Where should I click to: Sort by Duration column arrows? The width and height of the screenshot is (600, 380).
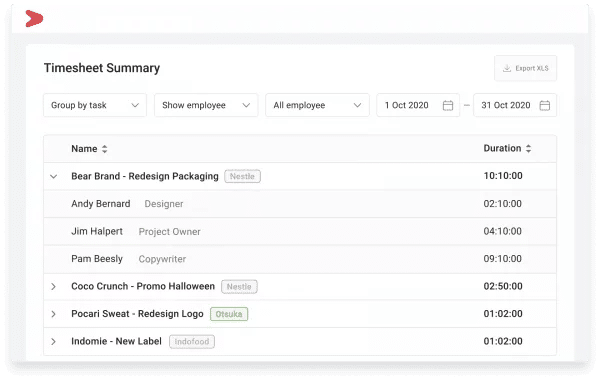click(x=528, y=148)
